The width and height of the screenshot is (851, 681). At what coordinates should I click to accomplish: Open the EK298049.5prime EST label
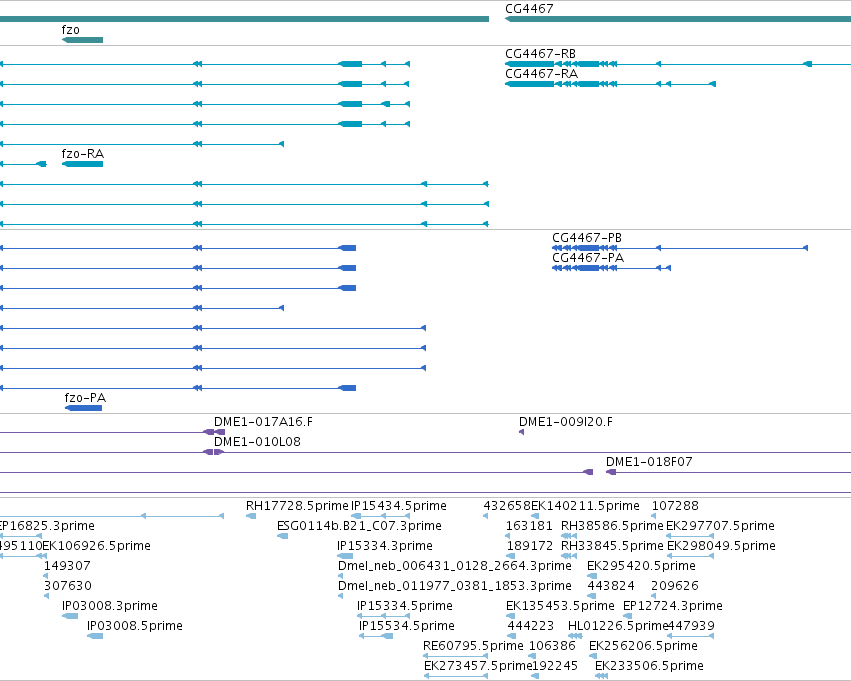[x=721, y=546]
